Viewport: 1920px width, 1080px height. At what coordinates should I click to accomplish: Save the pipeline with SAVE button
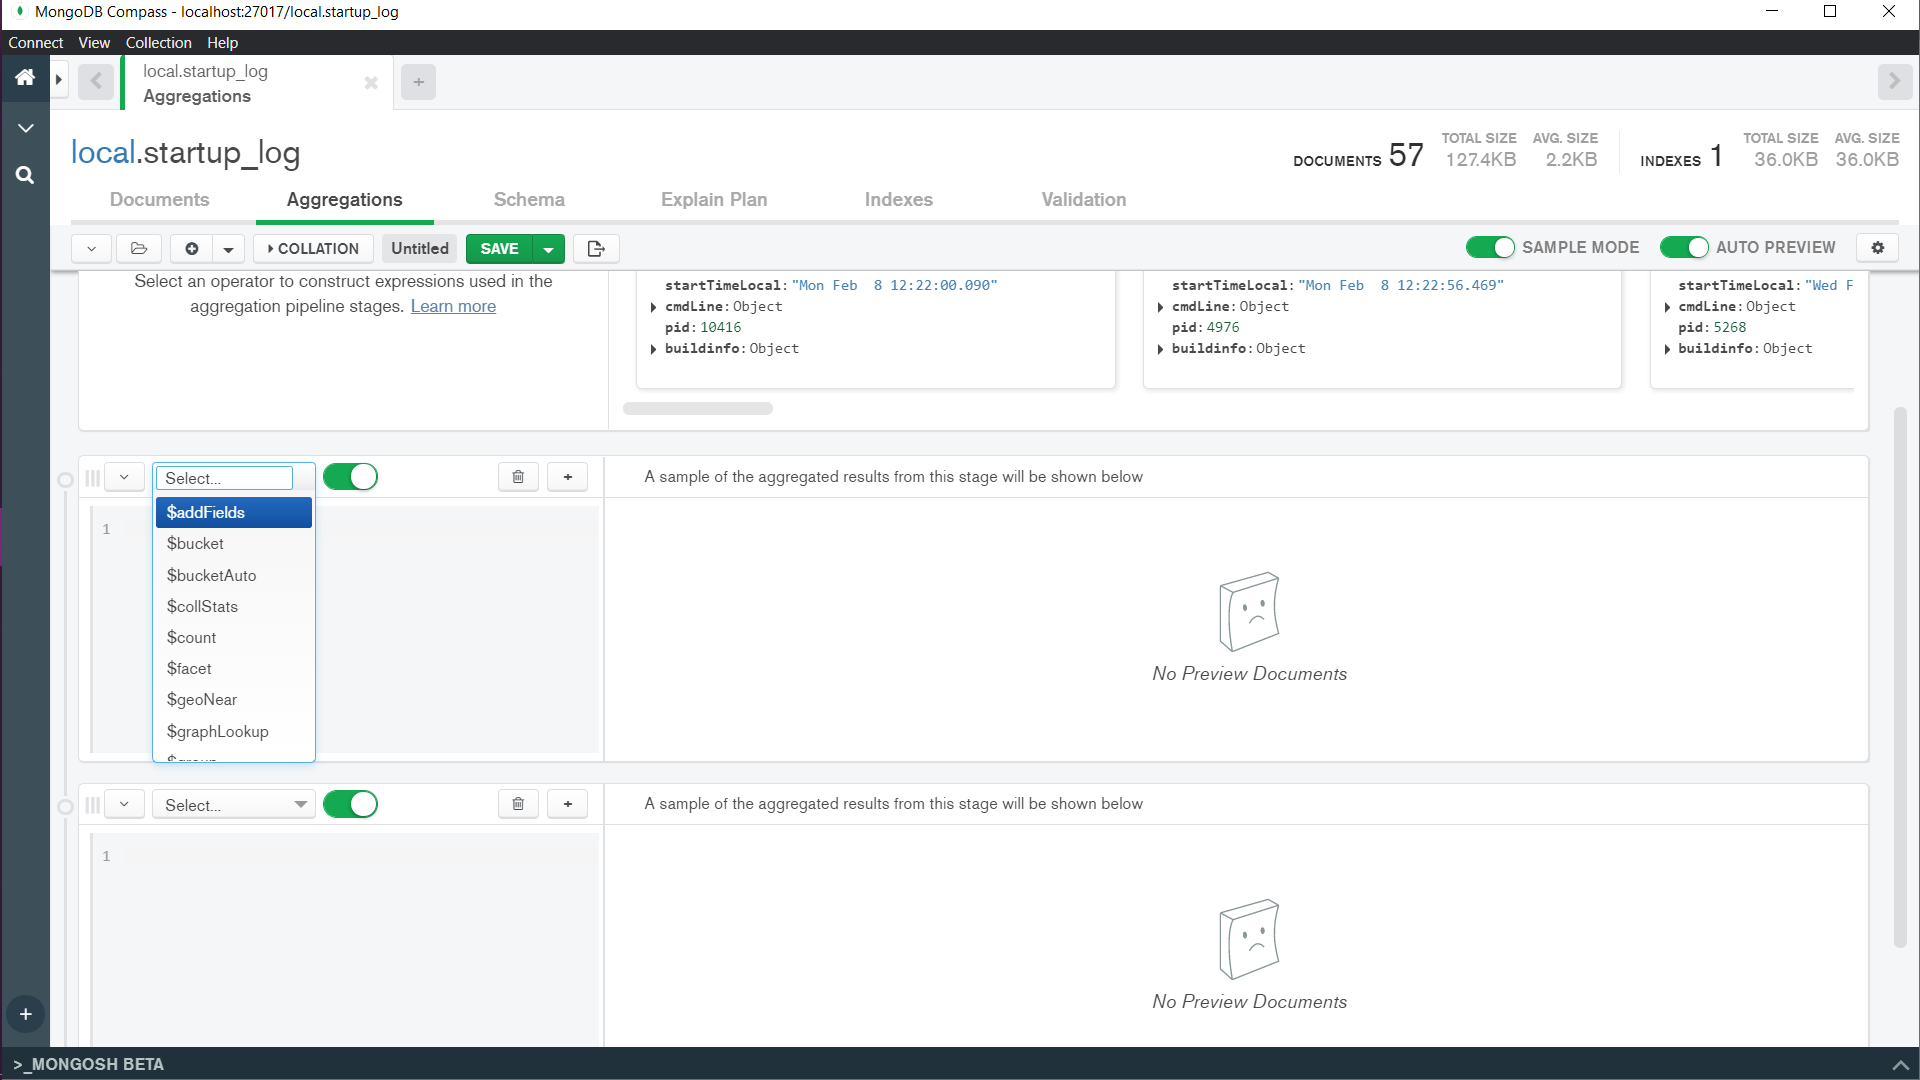click(x=499, y=248)
